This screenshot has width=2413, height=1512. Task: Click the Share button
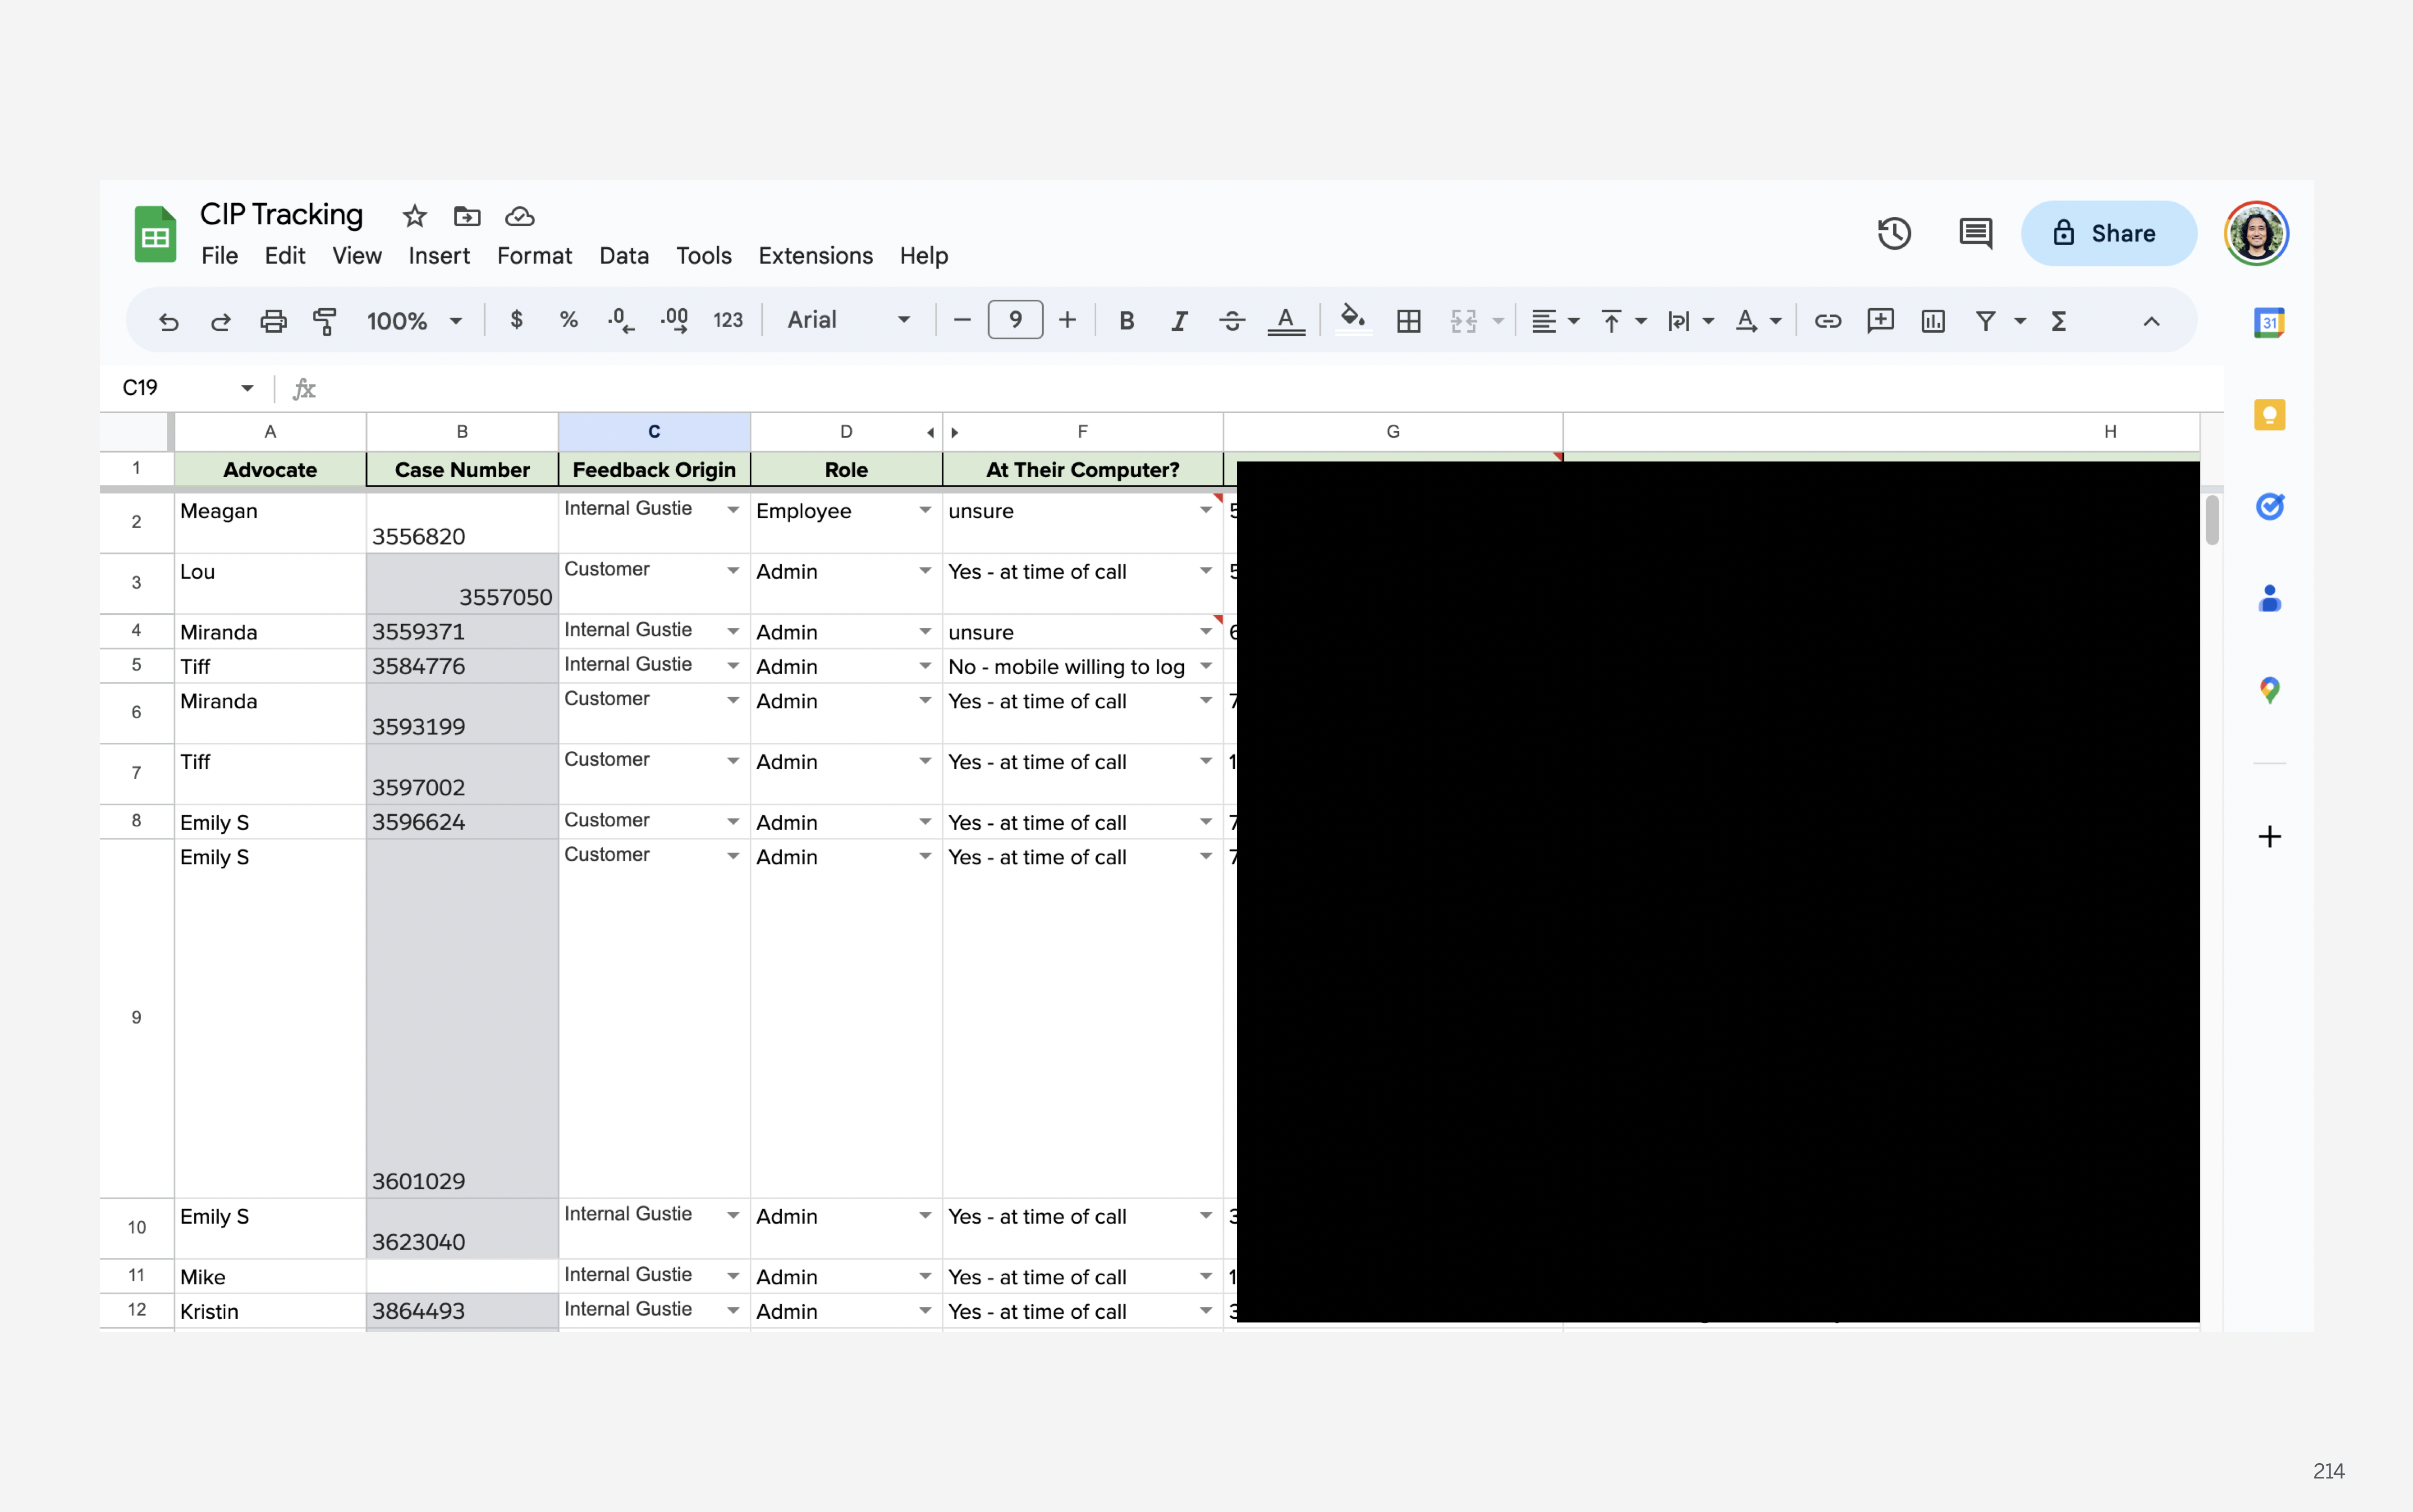[x=2108, y=234]
